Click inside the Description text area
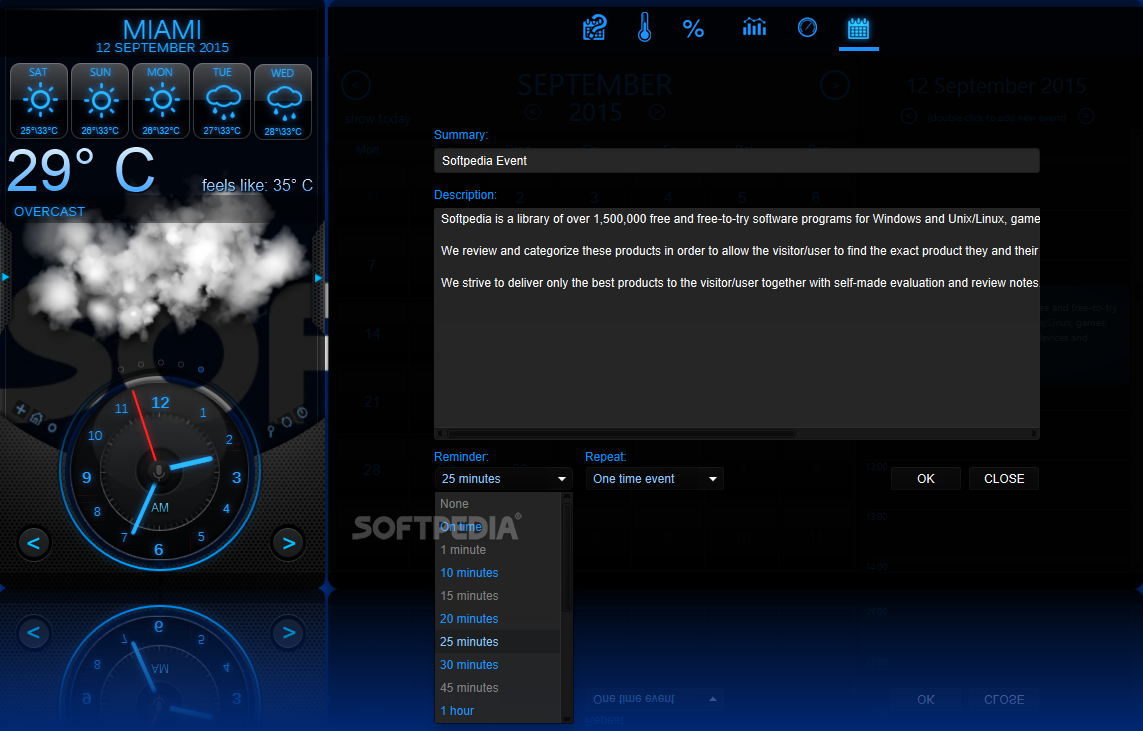Screen dimensions: 1143x731 pos(736,318)
